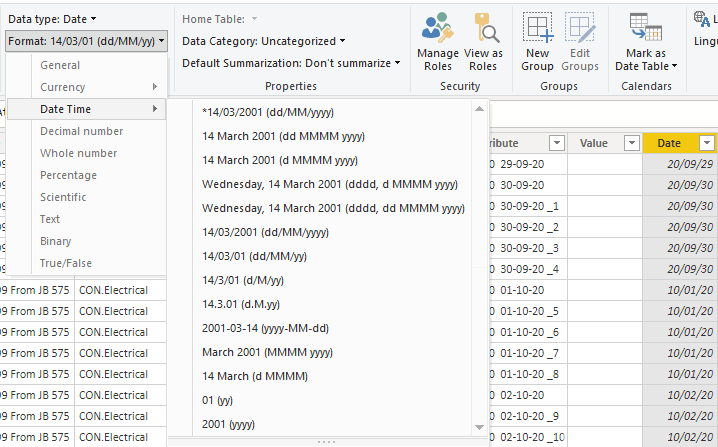
Task: Open Home Table dropdown
Action: 220,19
